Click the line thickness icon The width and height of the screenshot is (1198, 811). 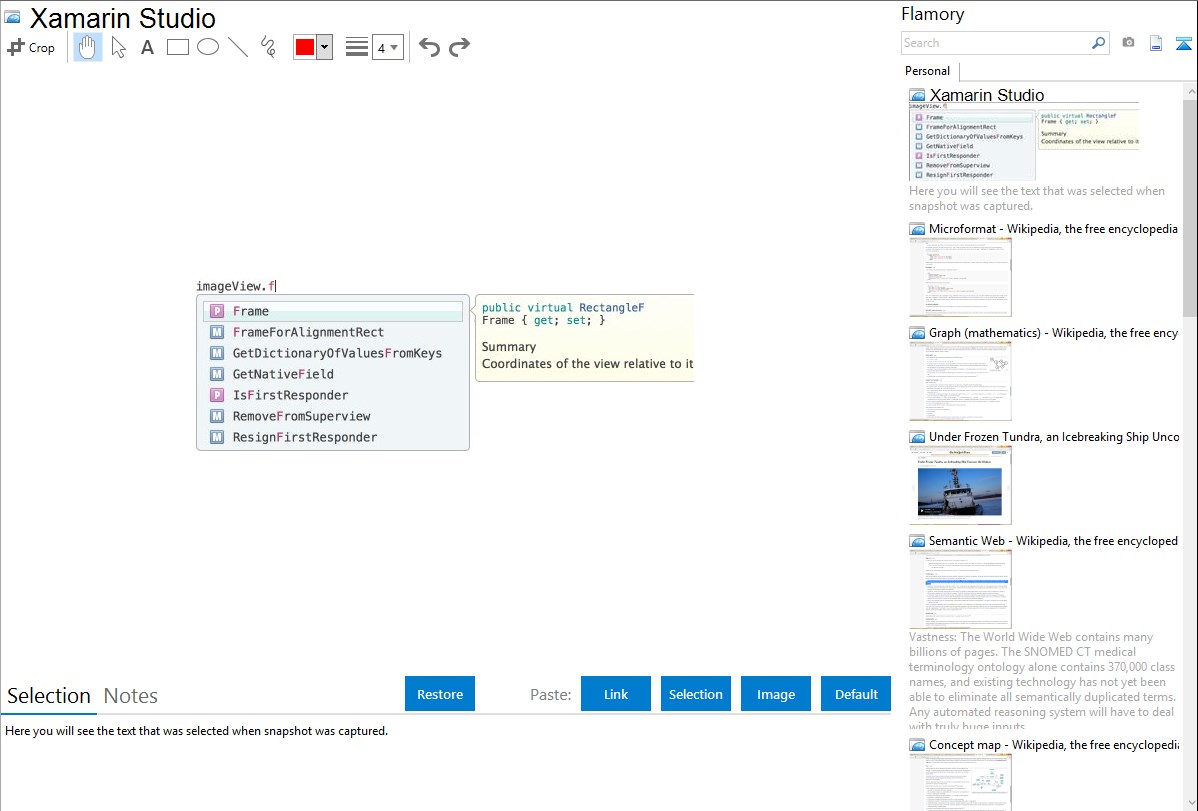tap(356, 47)
